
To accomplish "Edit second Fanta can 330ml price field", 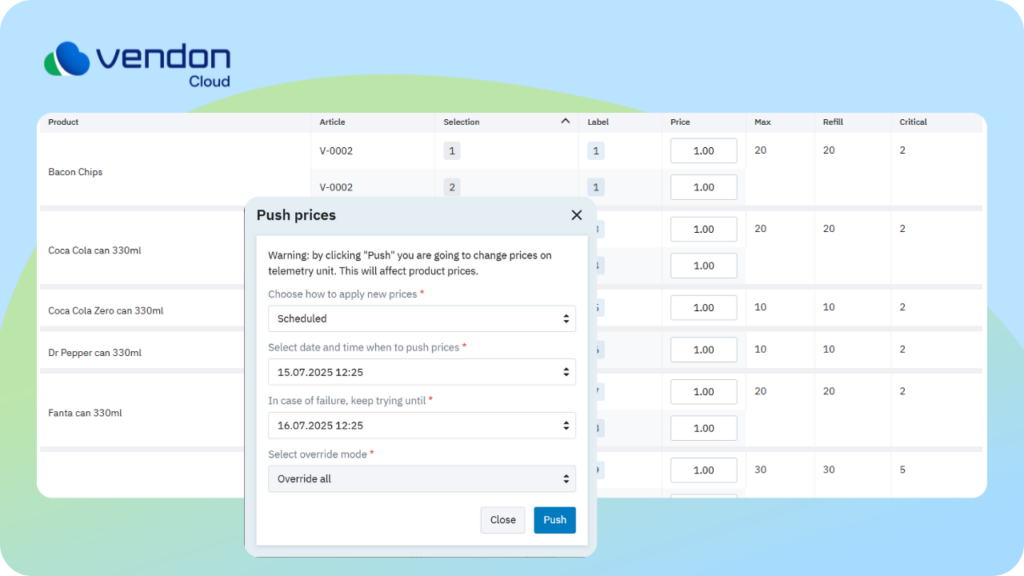I will click(703, 428).
